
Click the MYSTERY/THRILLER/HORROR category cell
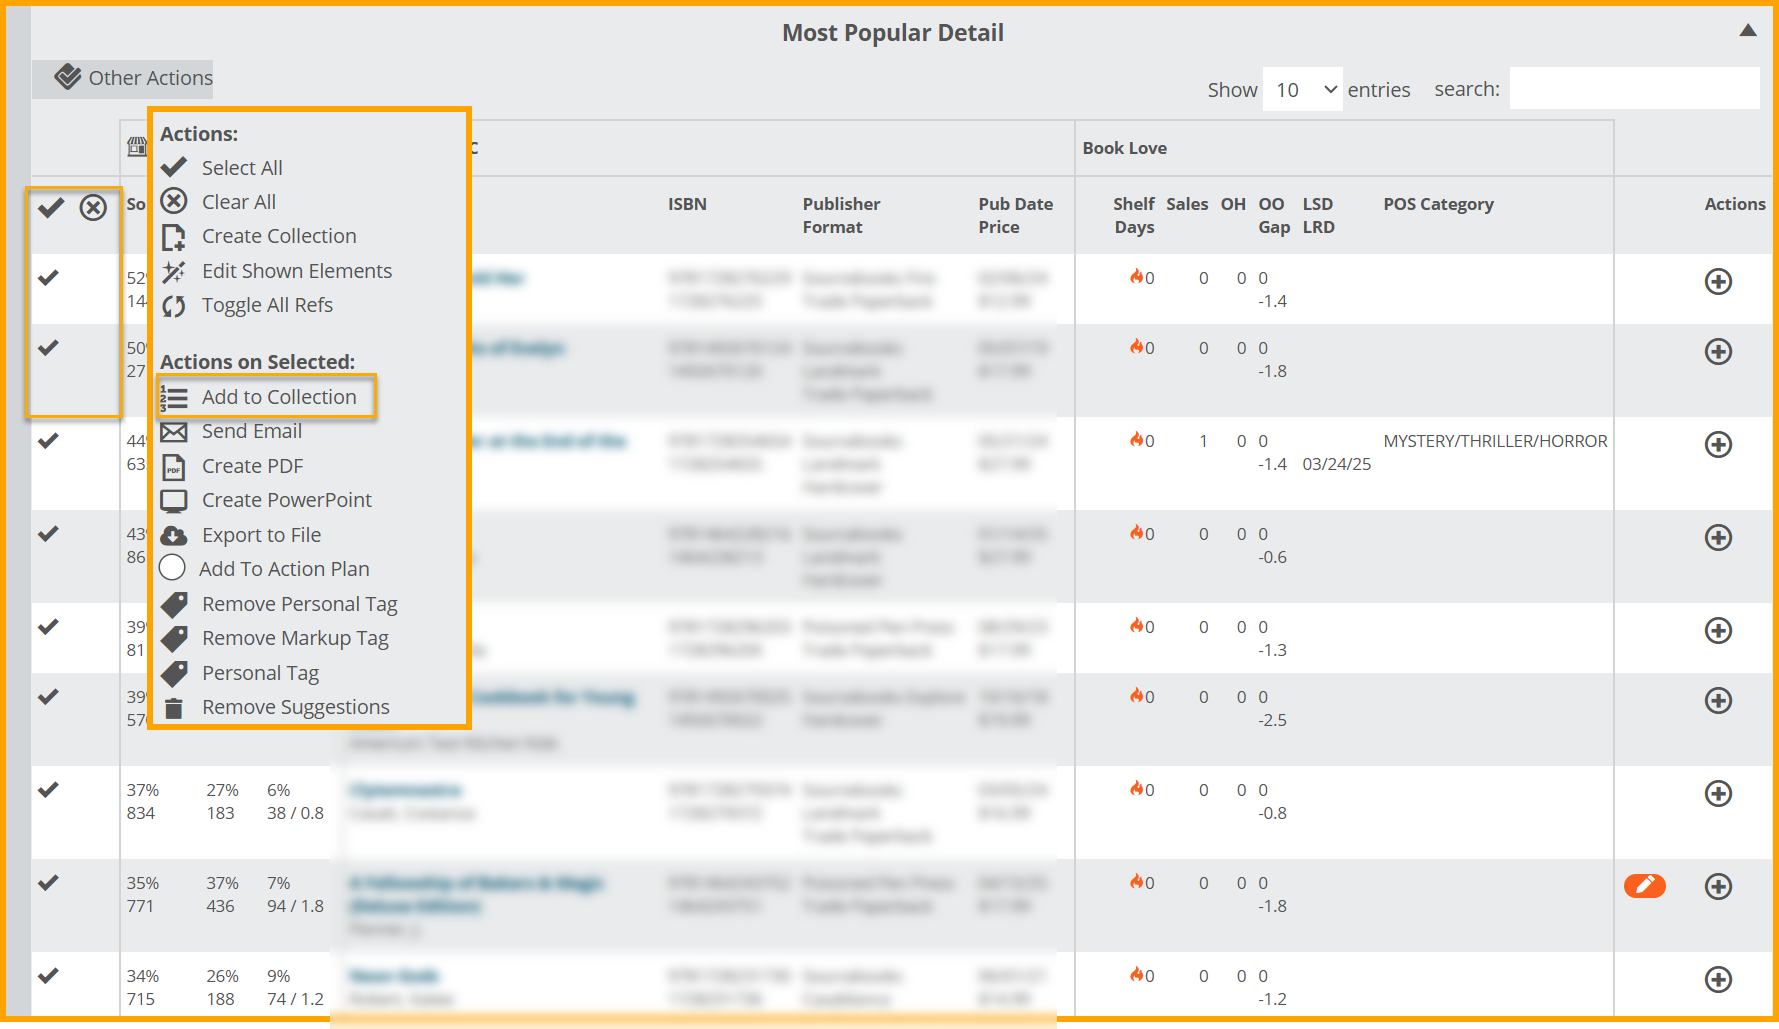coord(1495,441)
